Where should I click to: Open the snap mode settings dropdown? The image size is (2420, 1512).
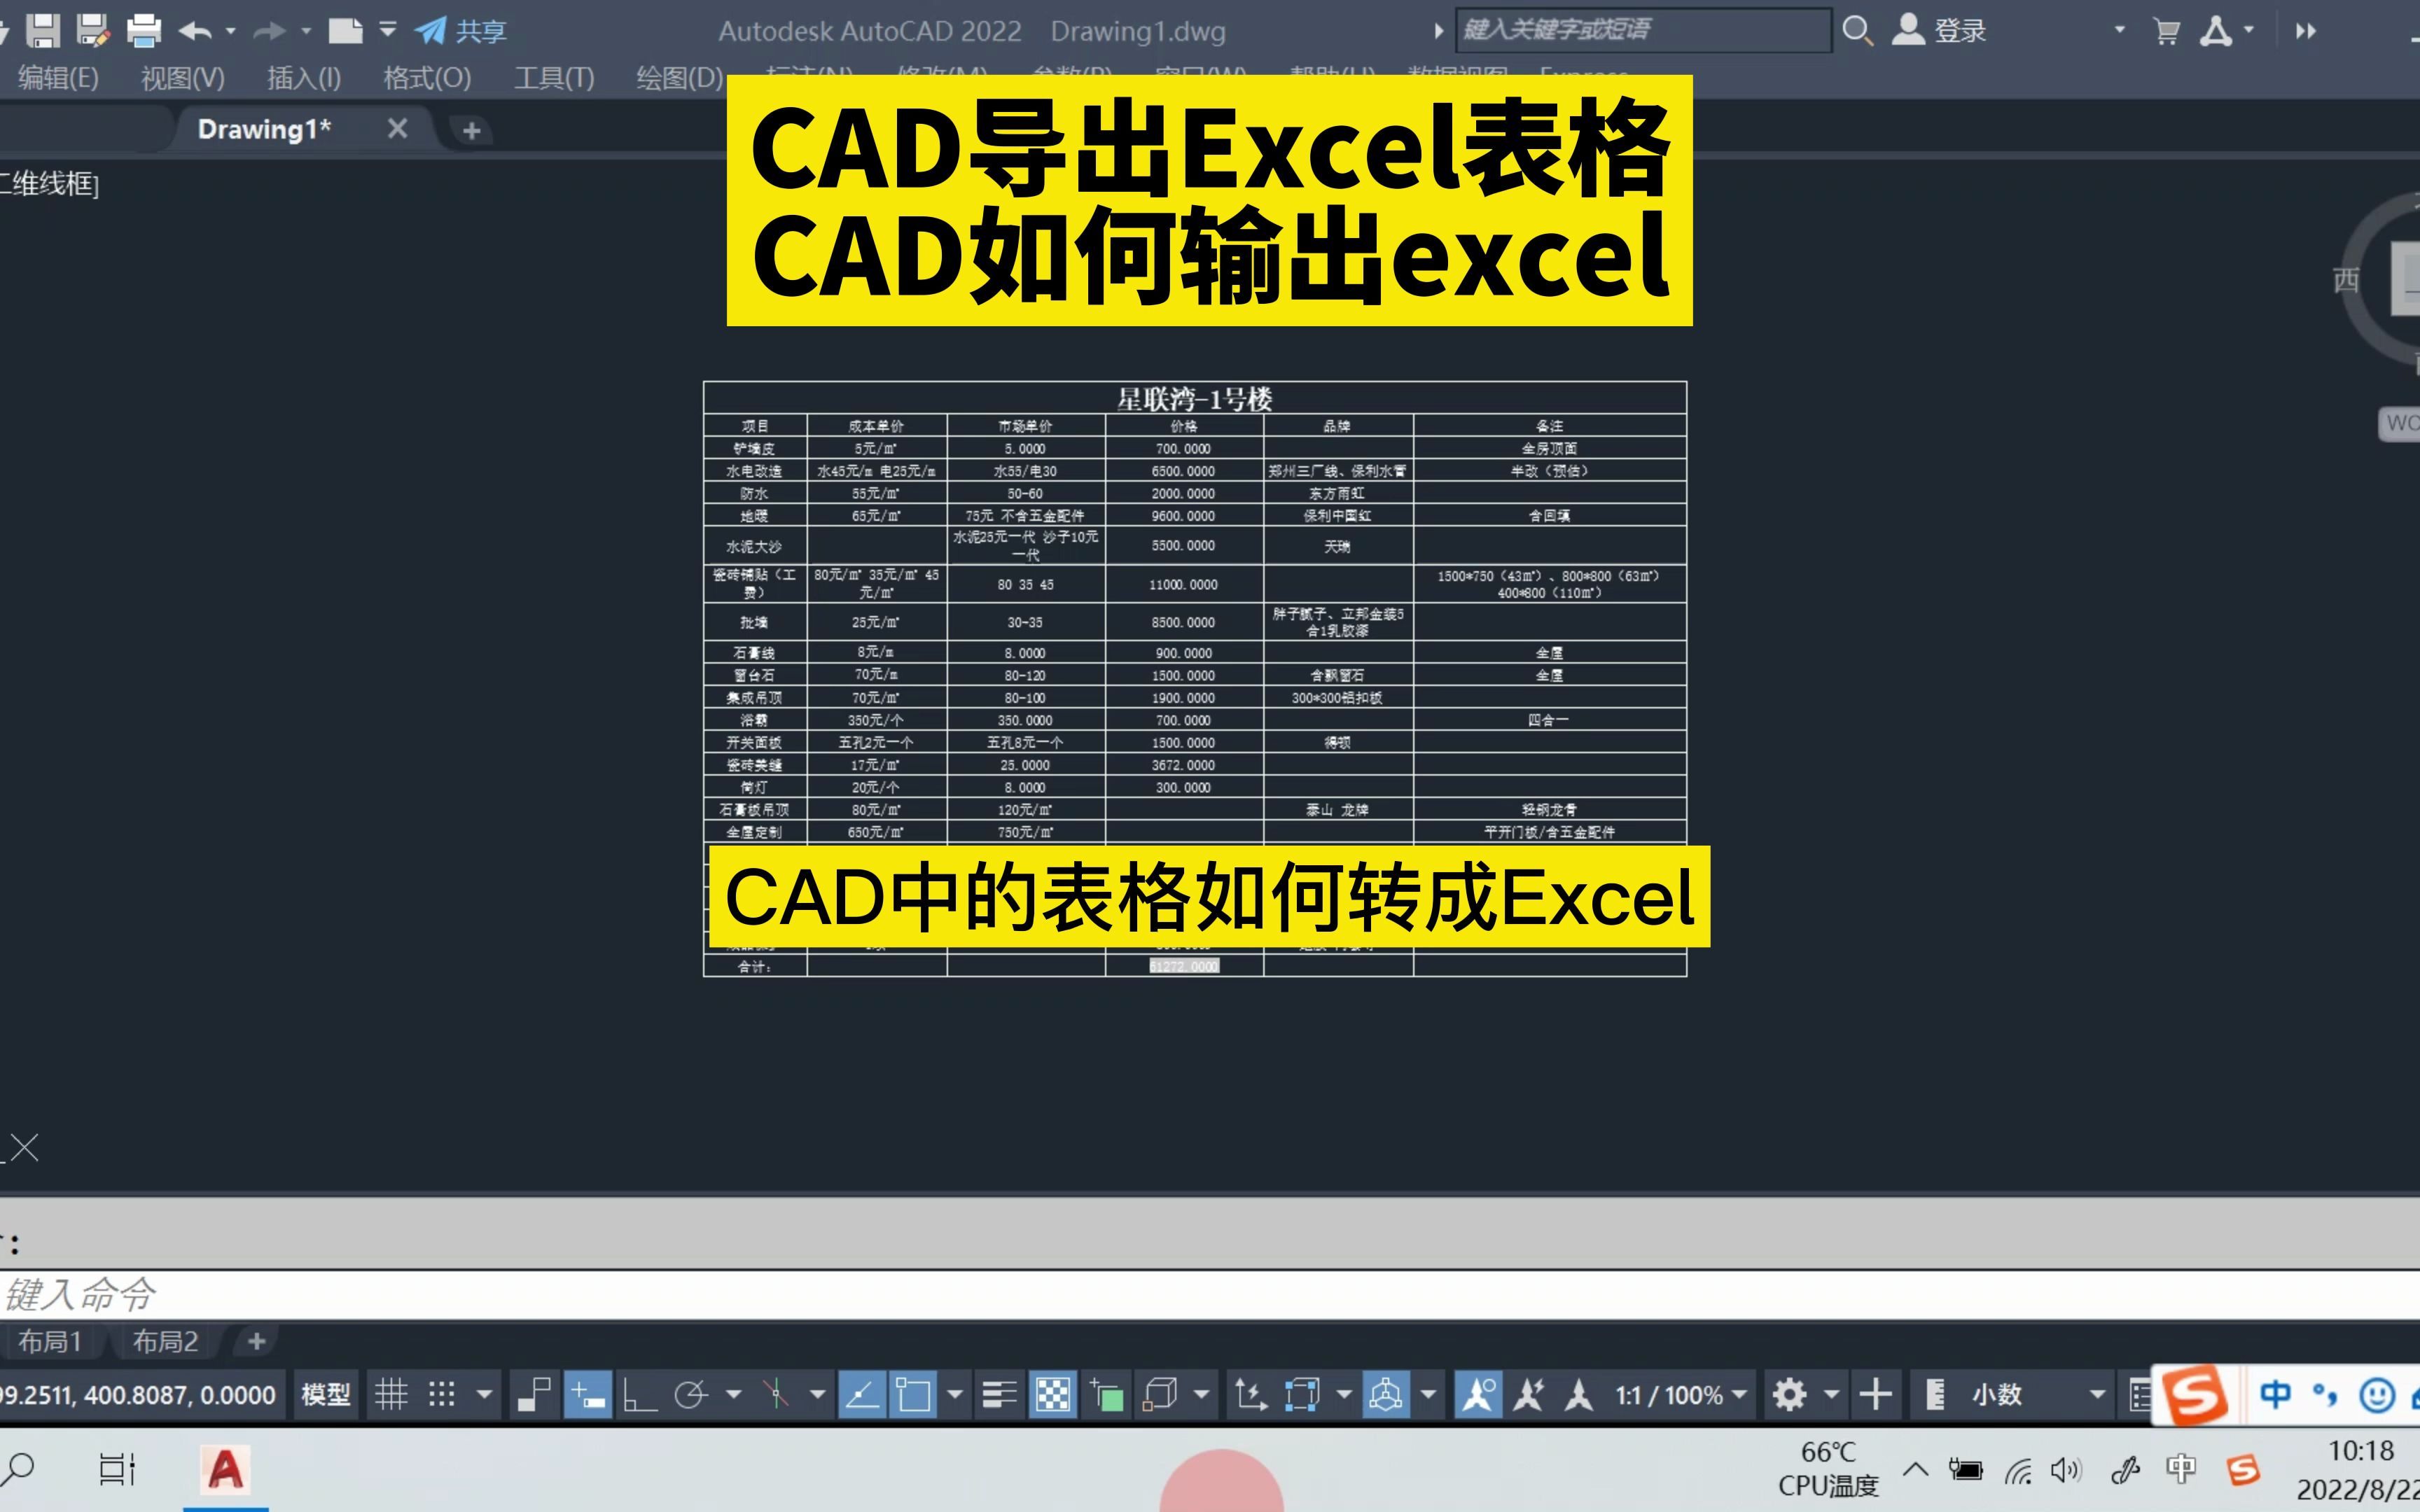(485, 1394)
